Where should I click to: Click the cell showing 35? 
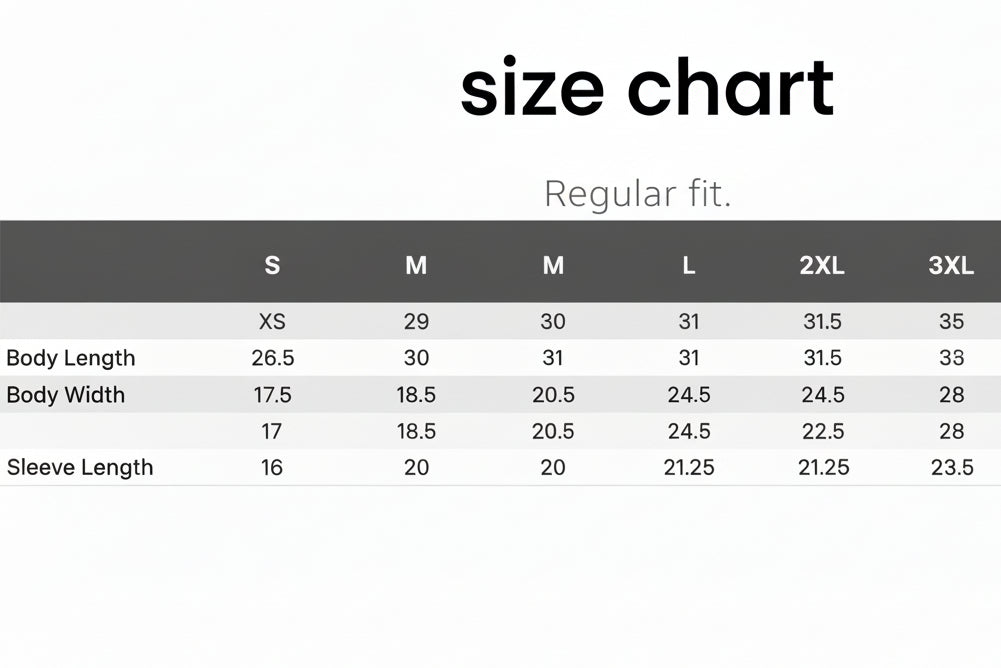pos(952,321)
